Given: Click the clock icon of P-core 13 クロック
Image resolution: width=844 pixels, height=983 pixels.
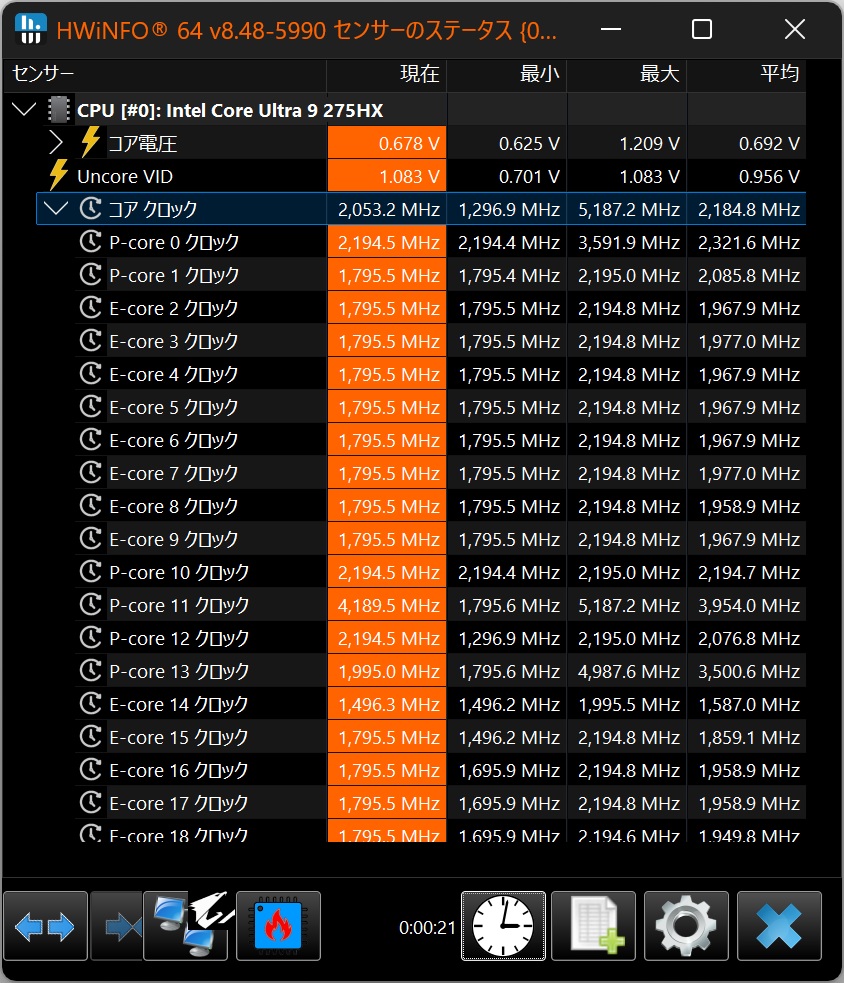Looking at the screenshot, I should point(91,671).
